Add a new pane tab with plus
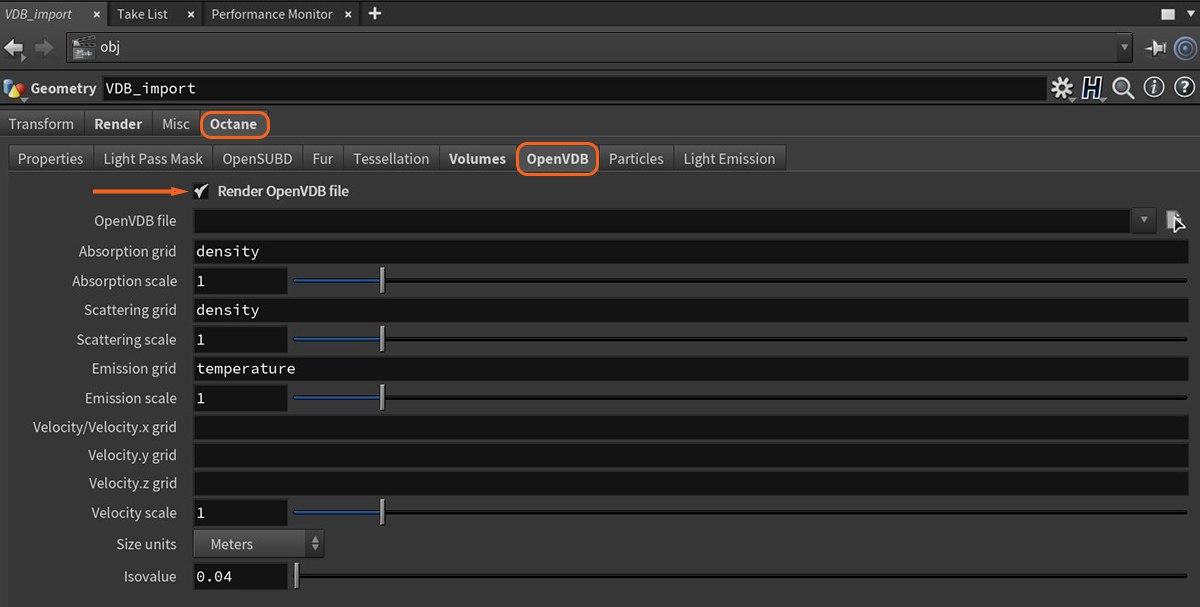 coord(374,14)
